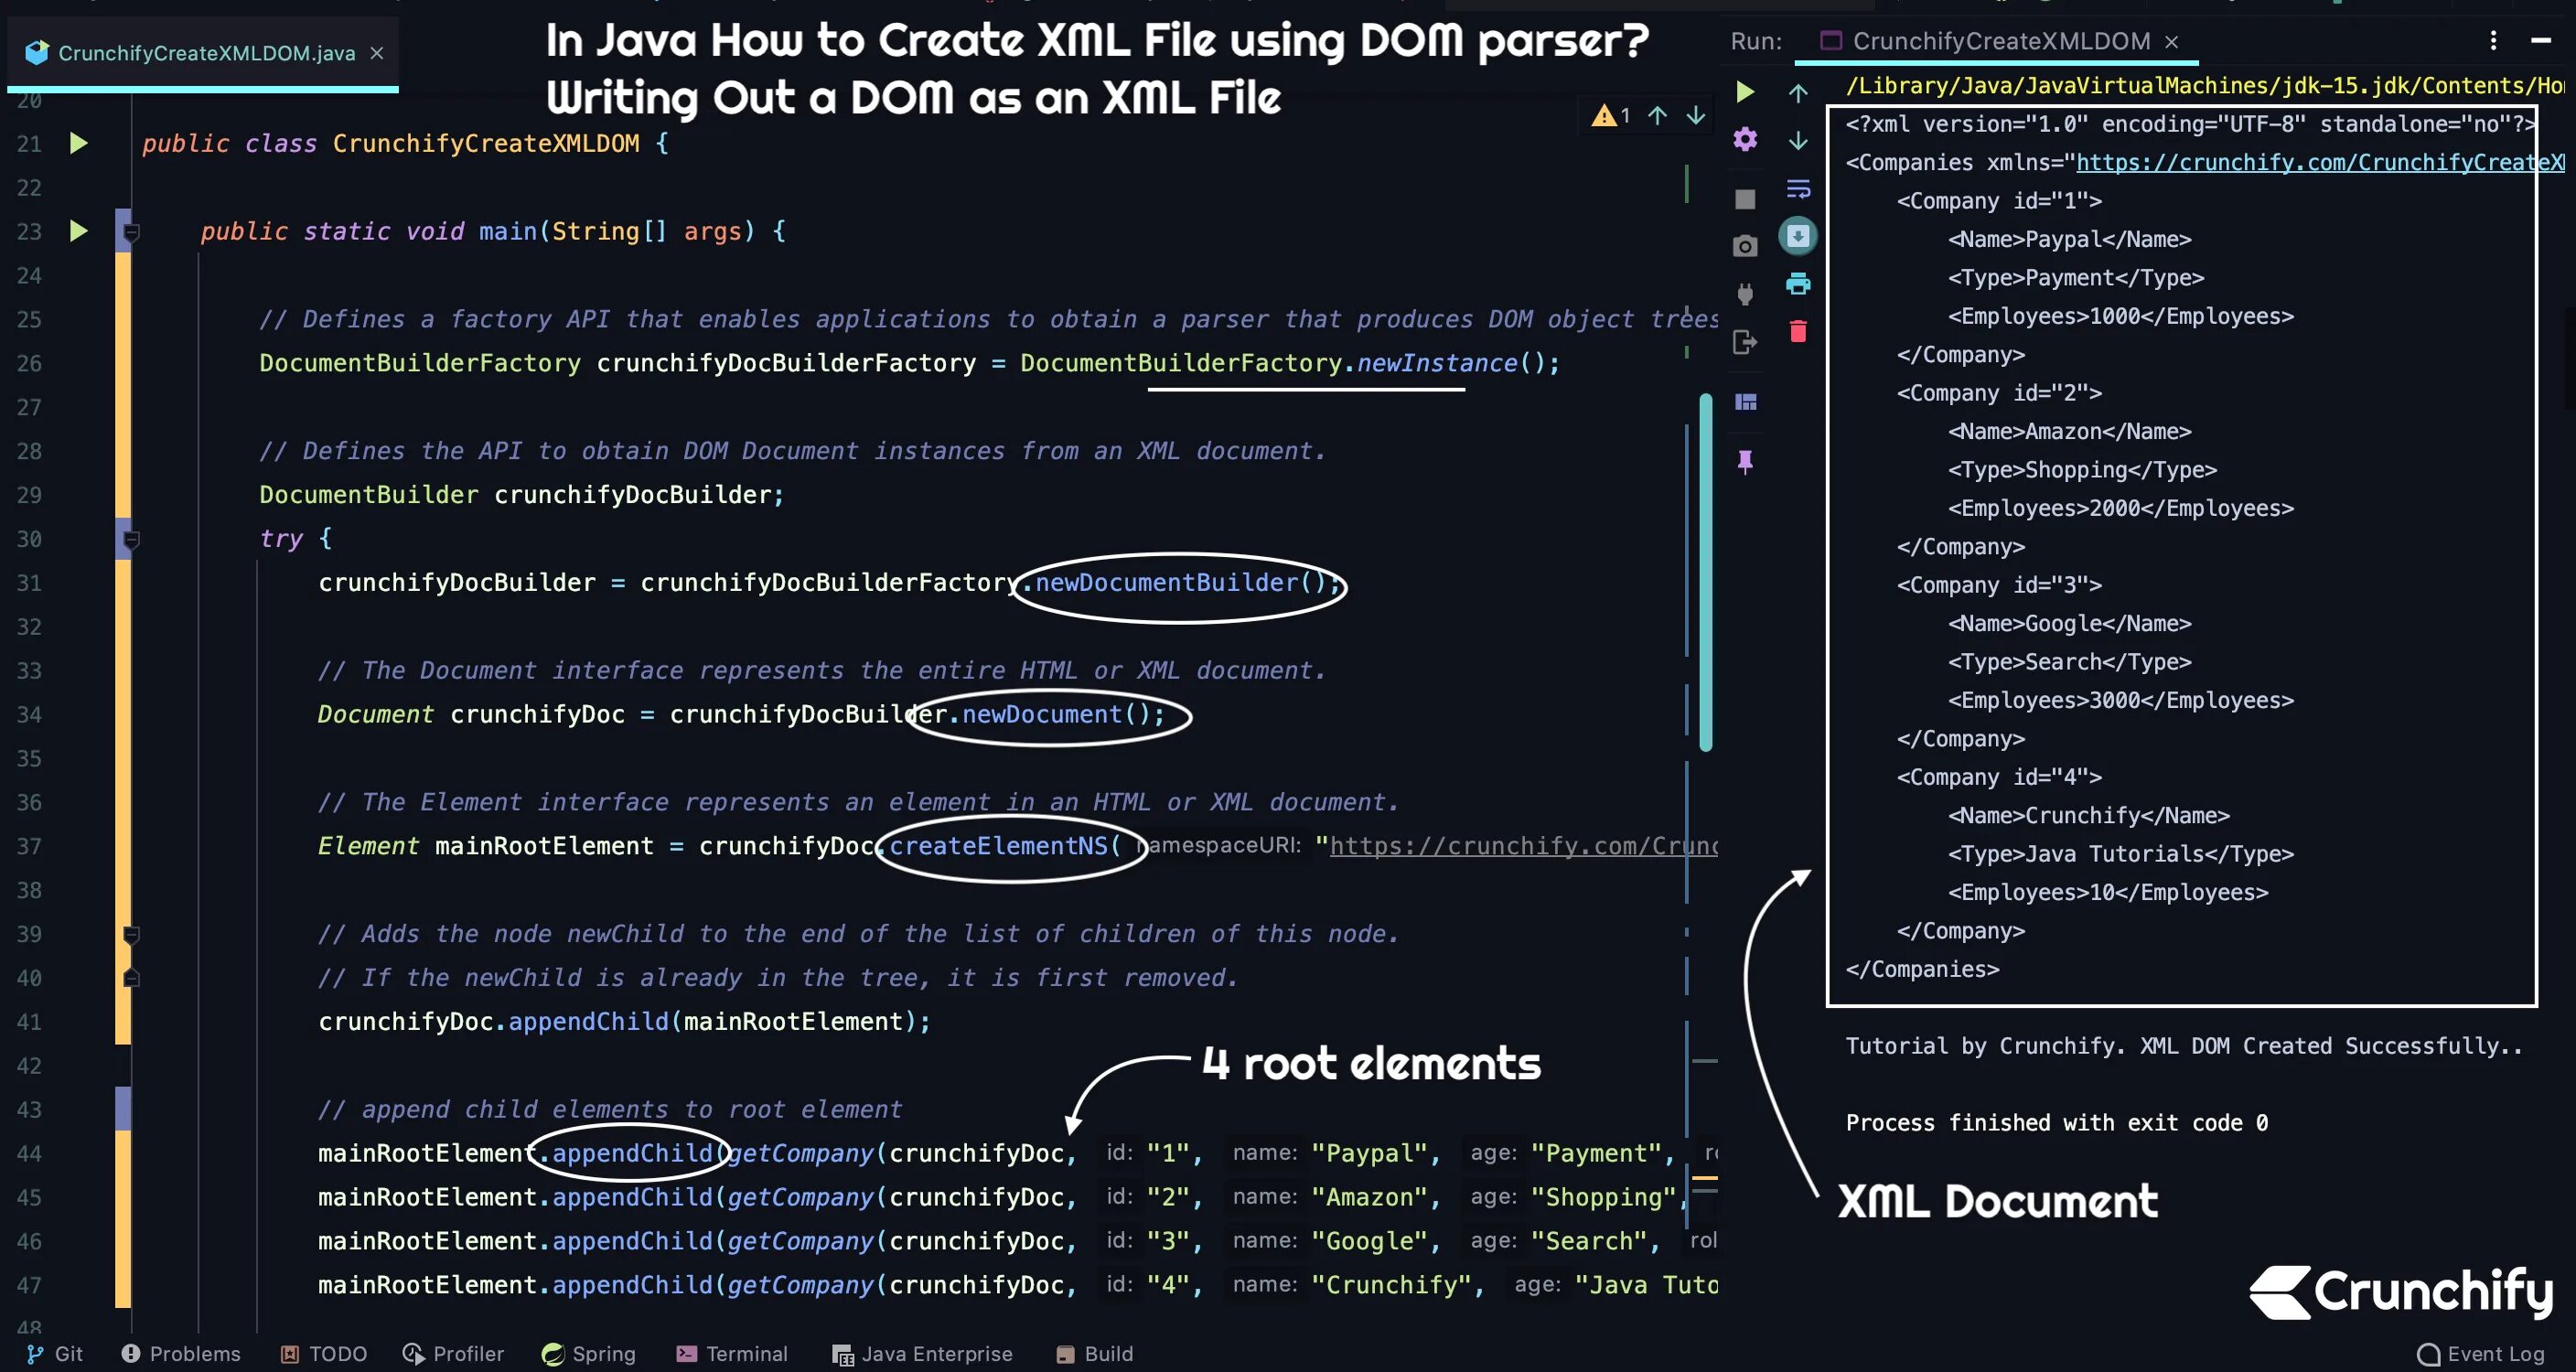The height and width of the screenshot is (1372, 2576).
Task: Click the red Clear All trash icon
Action: [x=1798, y=331]
